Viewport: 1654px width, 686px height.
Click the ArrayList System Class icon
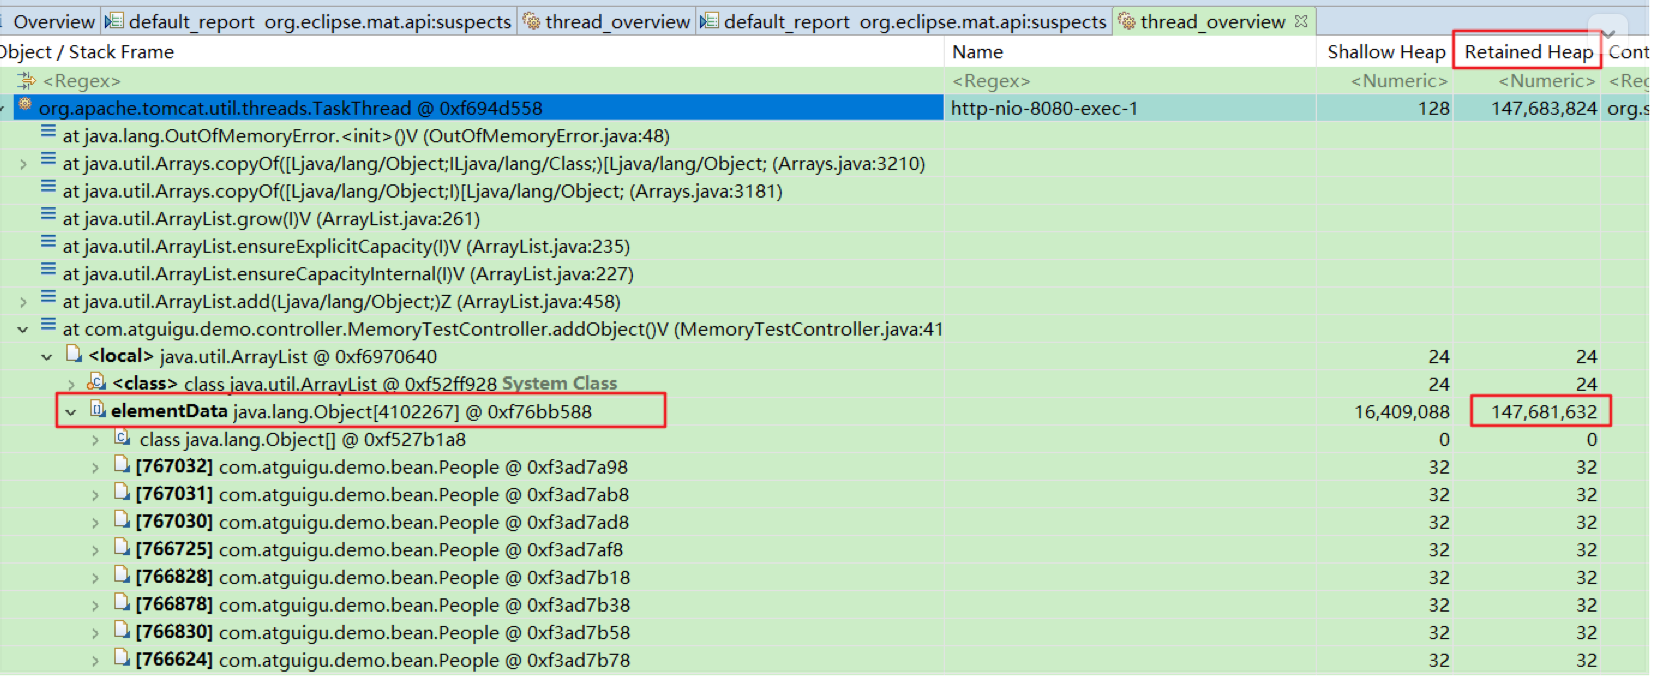tap(97, 383)
